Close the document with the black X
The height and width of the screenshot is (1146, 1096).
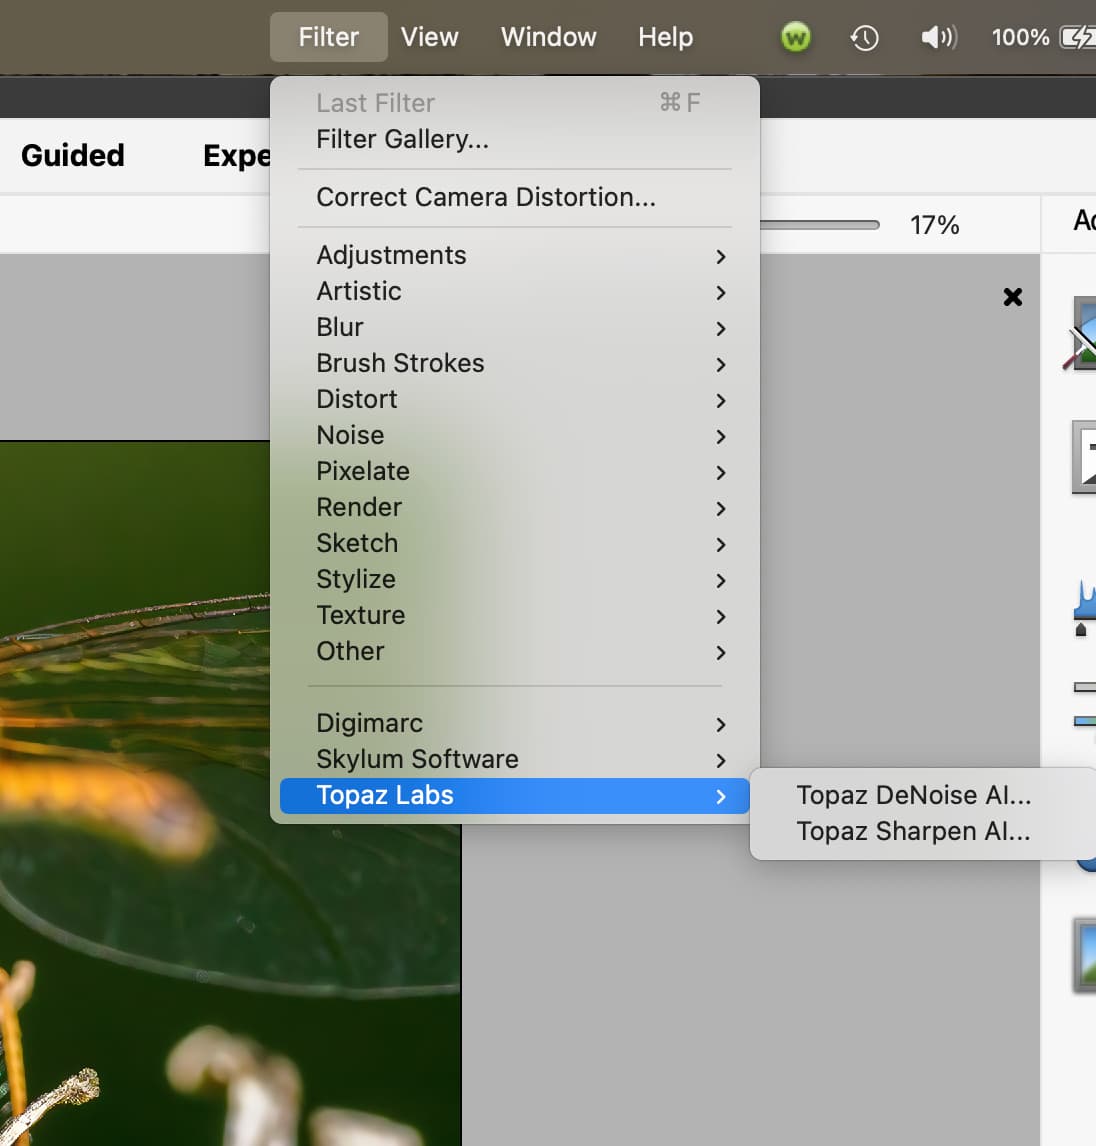coord(1012,297)
